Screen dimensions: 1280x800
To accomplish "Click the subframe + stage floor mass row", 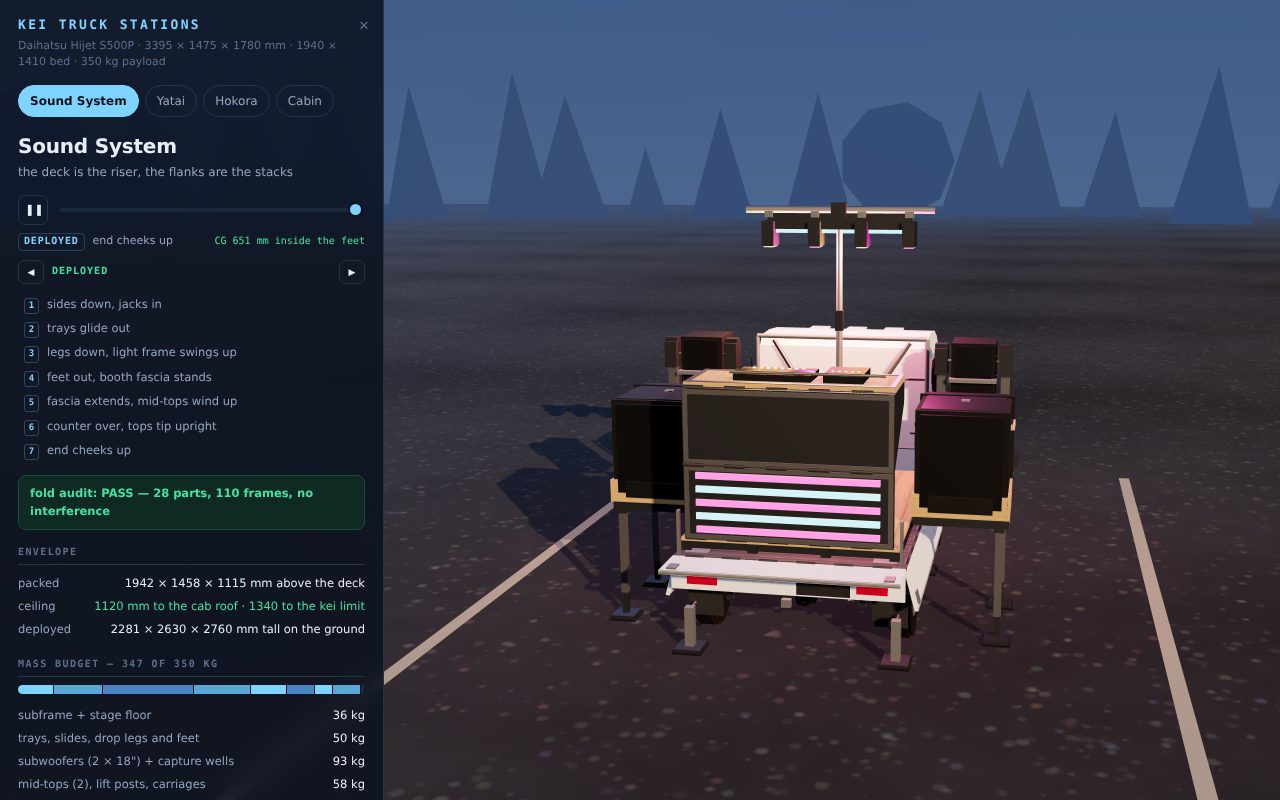I will (x=191, y=715).
